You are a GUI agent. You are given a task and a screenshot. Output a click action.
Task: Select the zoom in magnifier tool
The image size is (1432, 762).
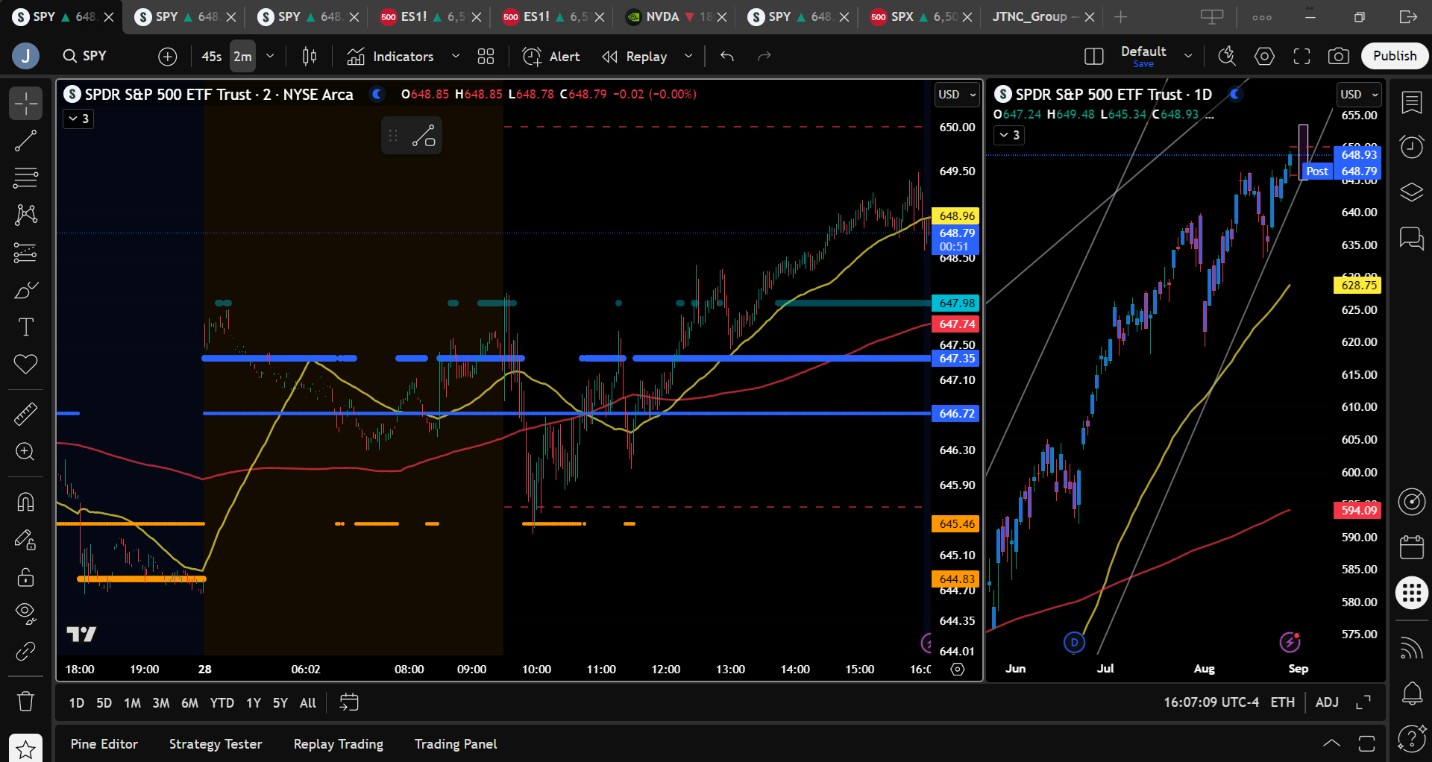26,452
